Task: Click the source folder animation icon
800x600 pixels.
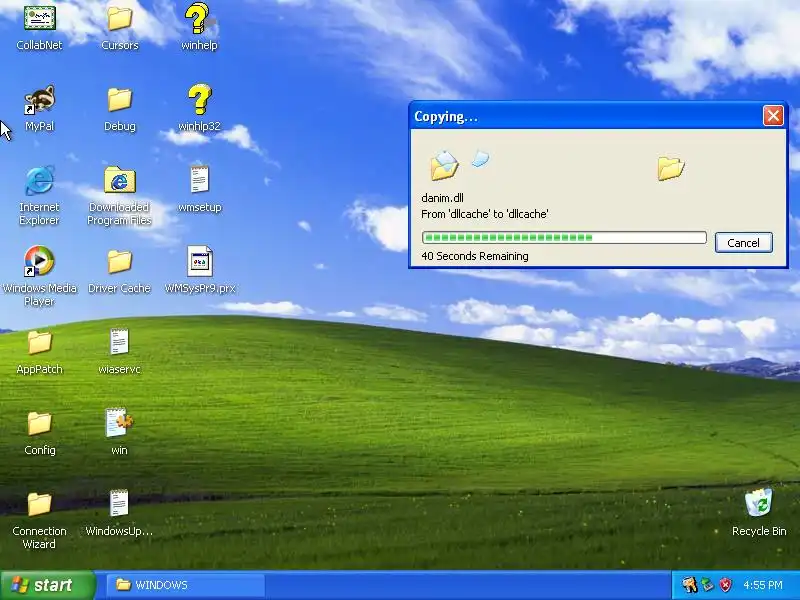Action: (444, 166)
